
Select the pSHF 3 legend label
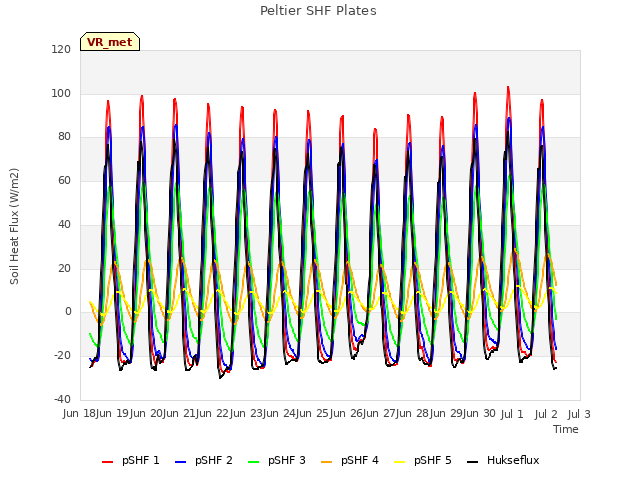pos(287,460)
